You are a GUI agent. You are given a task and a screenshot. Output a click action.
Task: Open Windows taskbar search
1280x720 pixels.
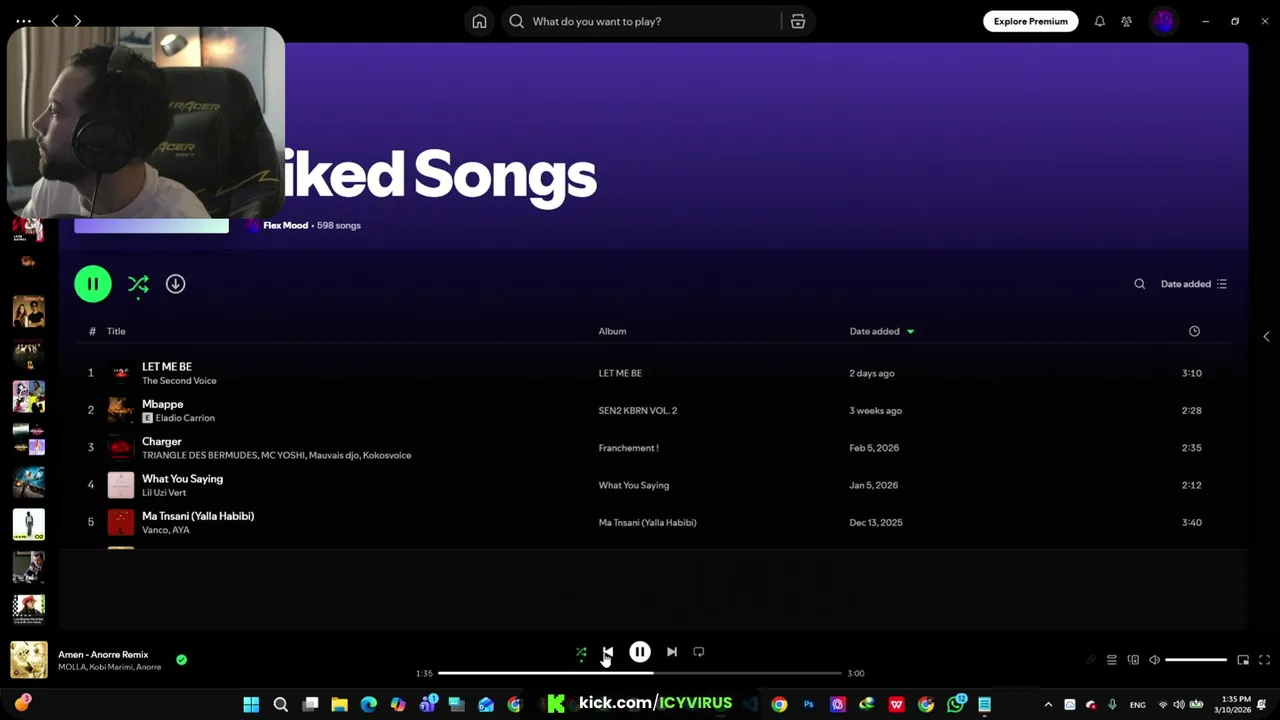(x=281, y=704)
